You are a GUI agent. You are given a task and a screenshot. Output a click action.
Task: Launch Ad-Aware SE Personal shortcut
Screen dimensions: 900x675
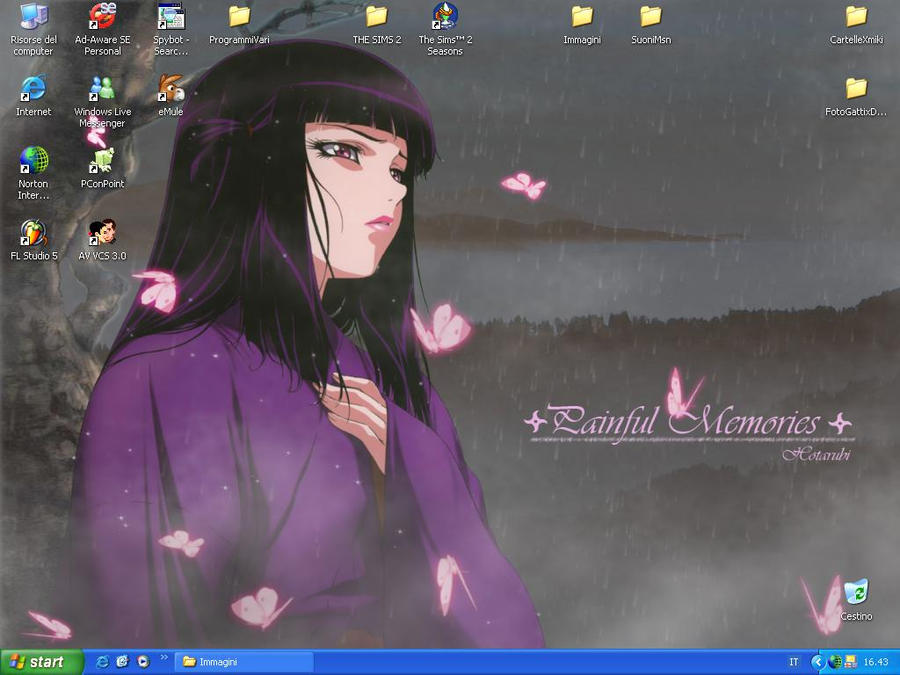pos(102,29)
